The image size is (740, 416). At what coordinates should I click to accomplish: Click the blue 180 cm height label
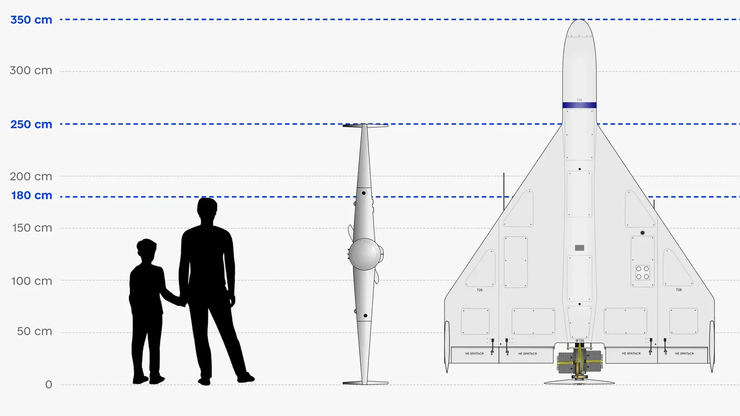coord(31,196)
